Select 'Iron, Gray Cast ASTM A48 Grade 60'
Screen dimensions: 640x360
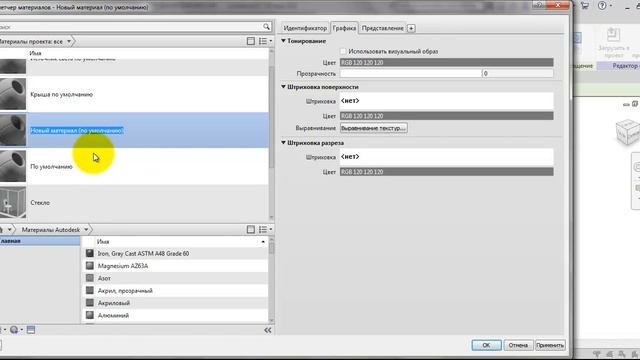click(x=176, y=253)
